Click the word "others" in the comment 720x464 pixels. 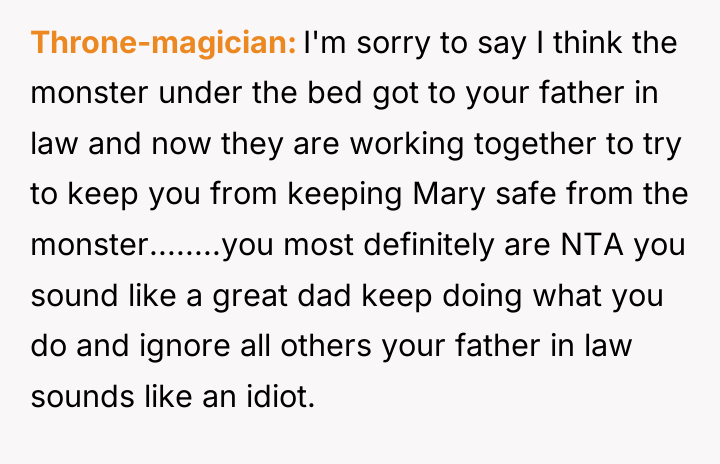point(326,345)
